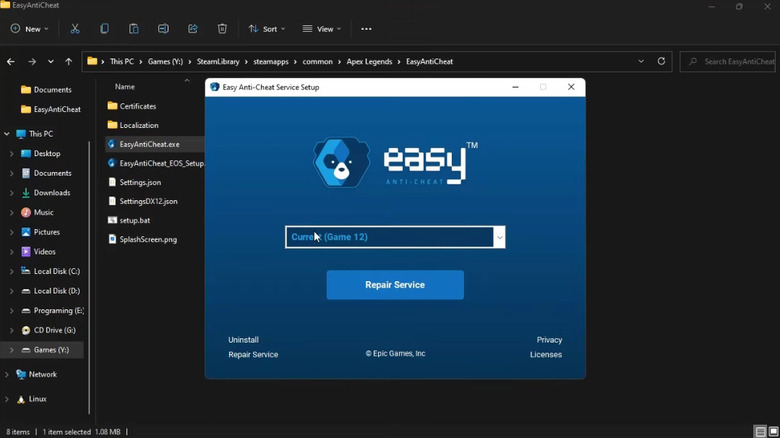Viewport: 780px width, 438px height.
Task: Select the SplashScreen.png file
Action: click(142, 239)
